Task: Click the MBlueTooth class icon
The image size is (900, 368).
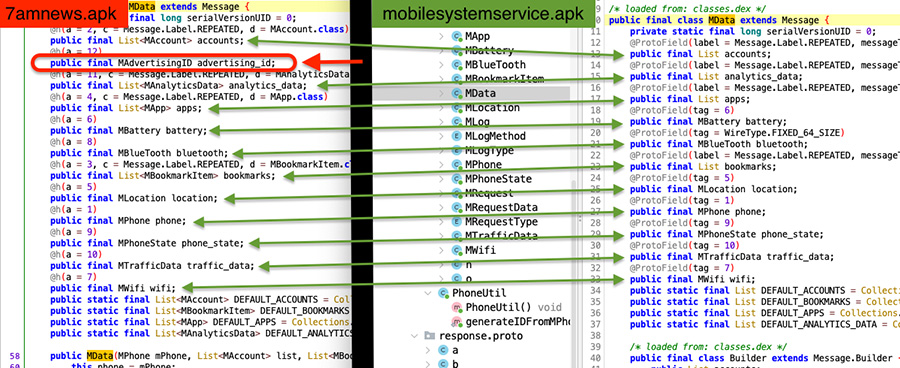Action: tap(457, 65)
